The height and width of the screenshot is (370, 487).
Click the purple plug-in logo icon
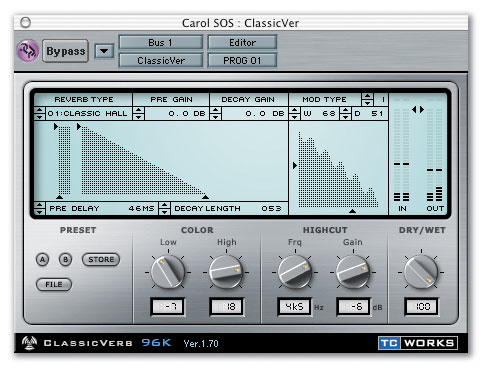(x=28, y=51)
